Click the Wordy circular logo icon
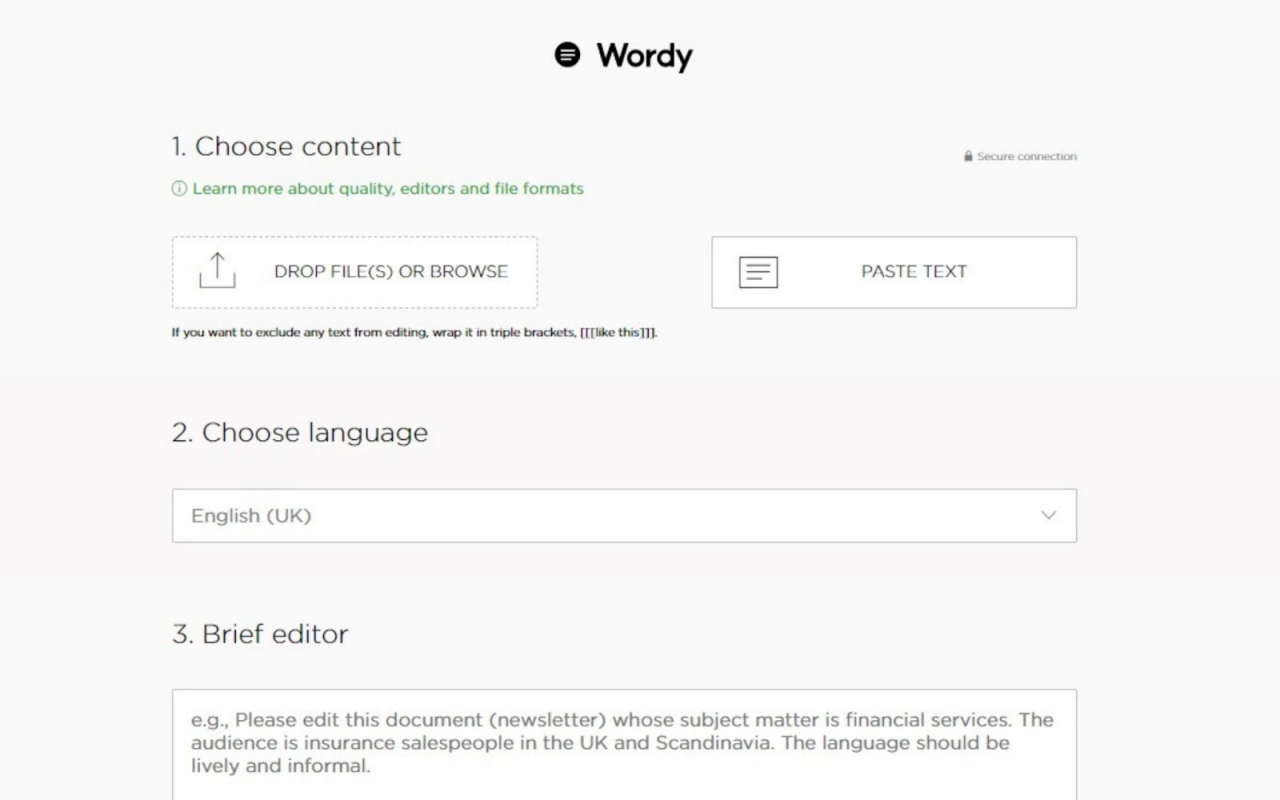Viewport: 1280px width, 800px height. coord(567,55)
